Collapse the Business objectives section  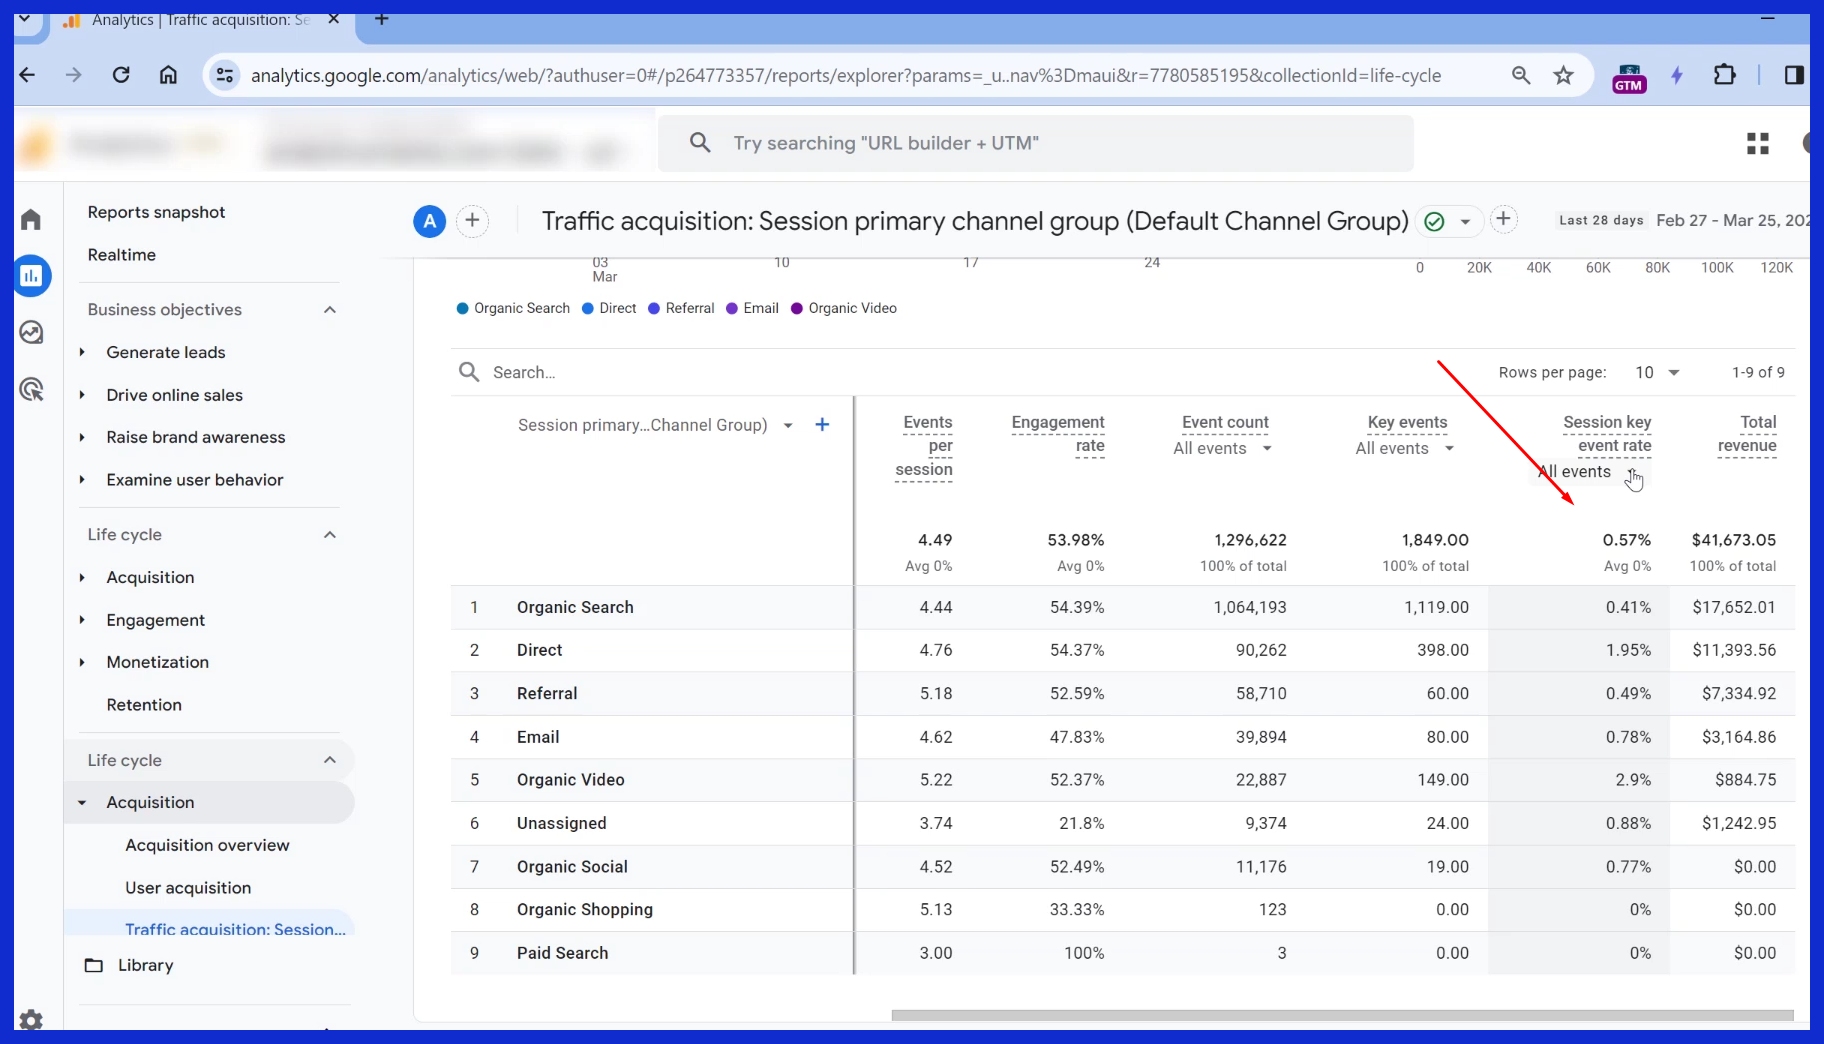[329, 310]
